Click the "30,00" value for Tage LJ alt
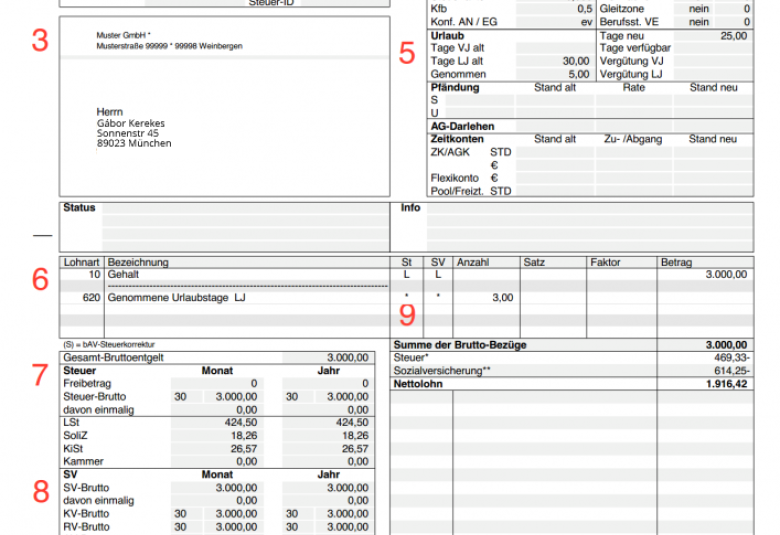The image size is (780, 535). (576, 61)
